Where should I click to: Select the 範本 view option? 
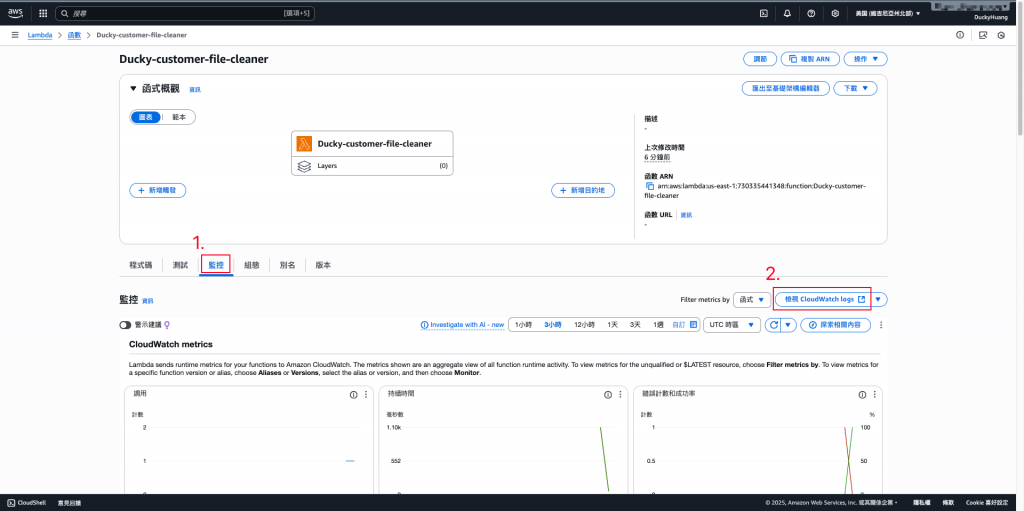point(179,117)
